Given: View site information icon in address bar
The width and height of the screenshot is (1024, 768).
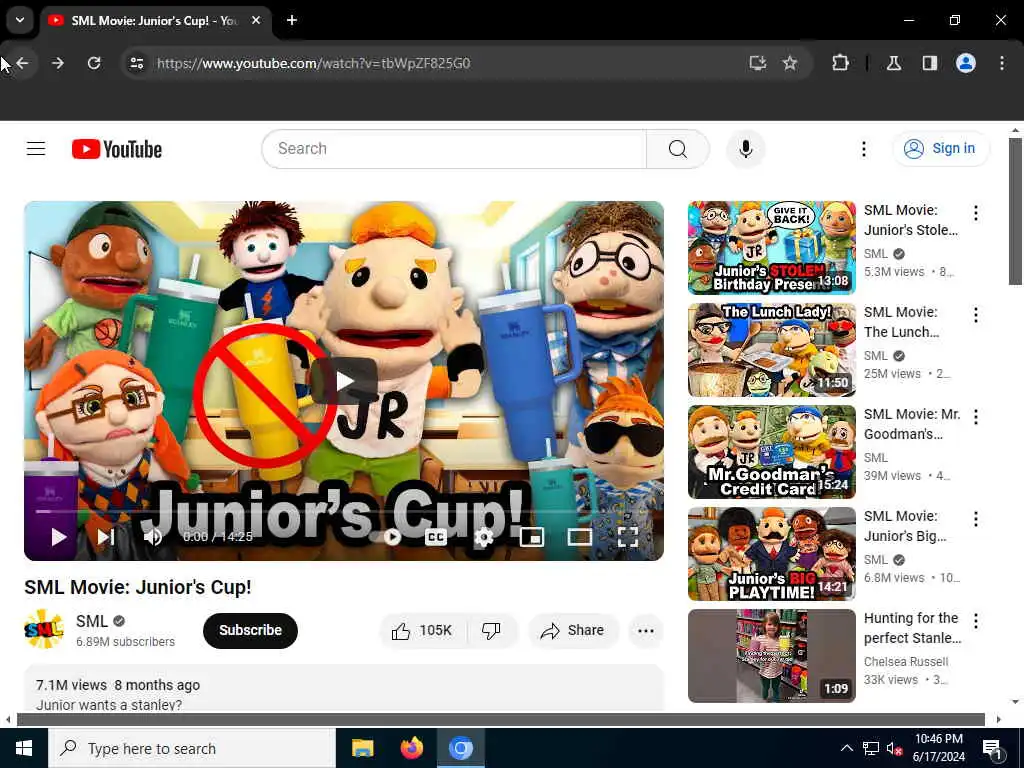Looking at the screenshot, I should click(x=137, y=63).
